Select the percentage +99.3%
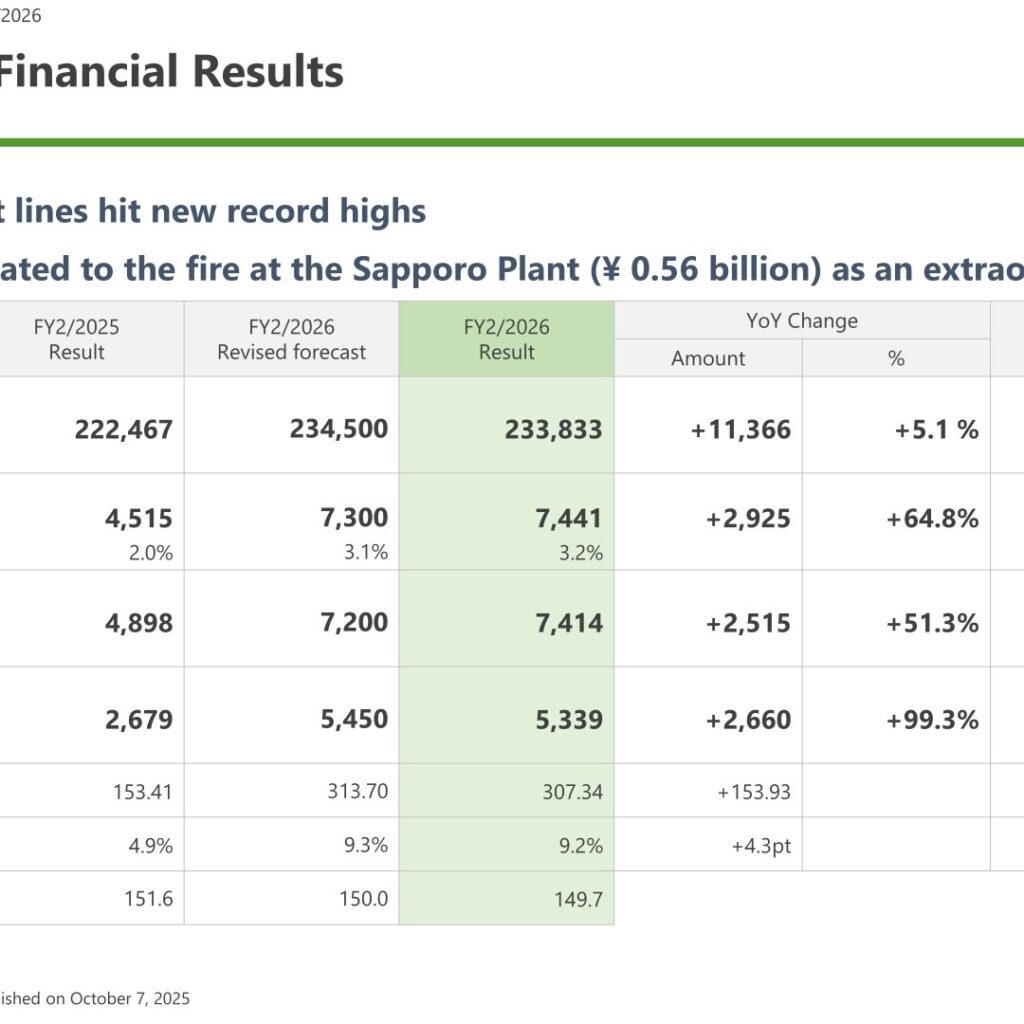This screenshot has width=1024, height=1024. click(933, 719)
